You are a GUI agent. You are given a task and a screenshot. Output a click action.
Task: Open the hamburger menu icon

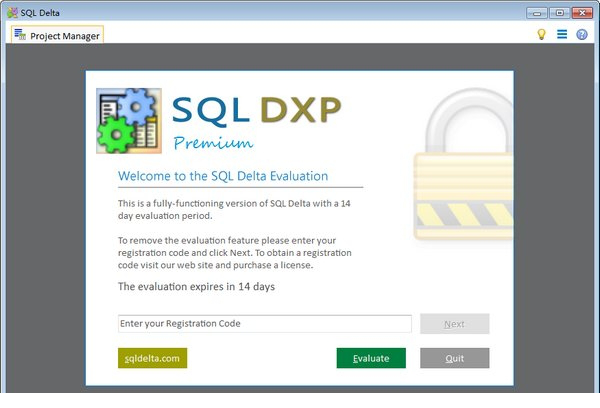[x=562, y=34]
